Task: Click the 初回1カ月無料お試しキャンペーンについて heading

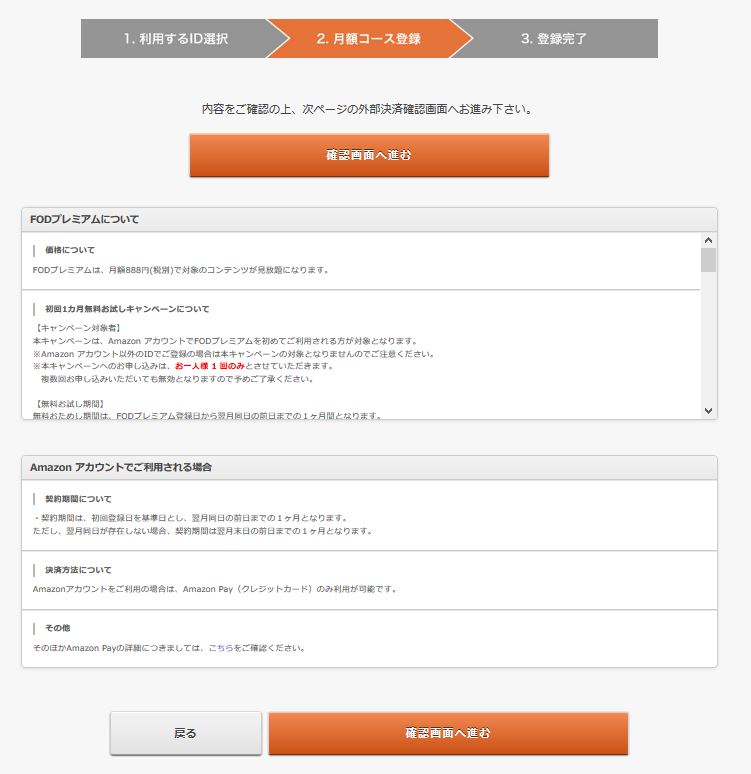Action: (x=127, y=309)
